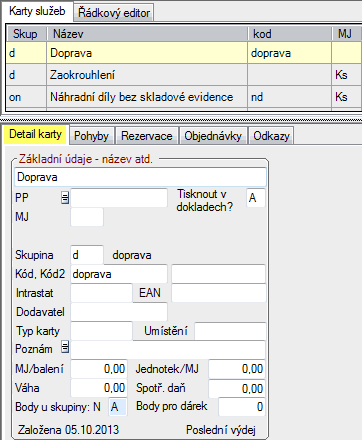Edit the Váha value field
362x440 pixels.
(x=99, y=388)
